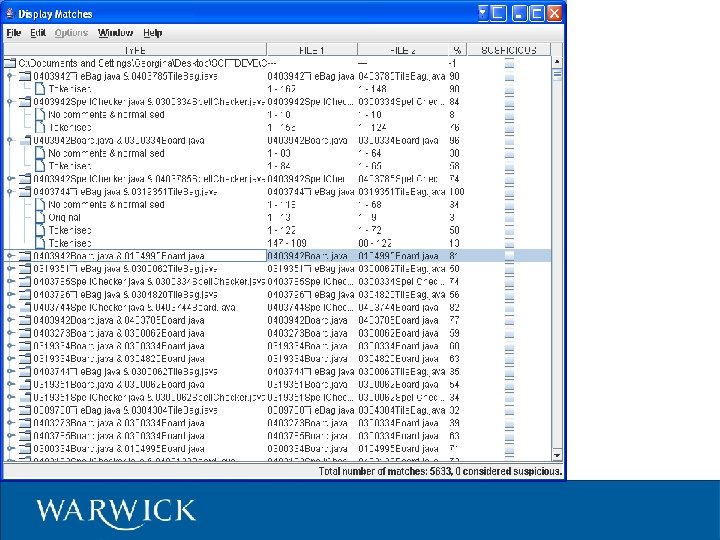Open the Options menu

click(x=71, y=33)
